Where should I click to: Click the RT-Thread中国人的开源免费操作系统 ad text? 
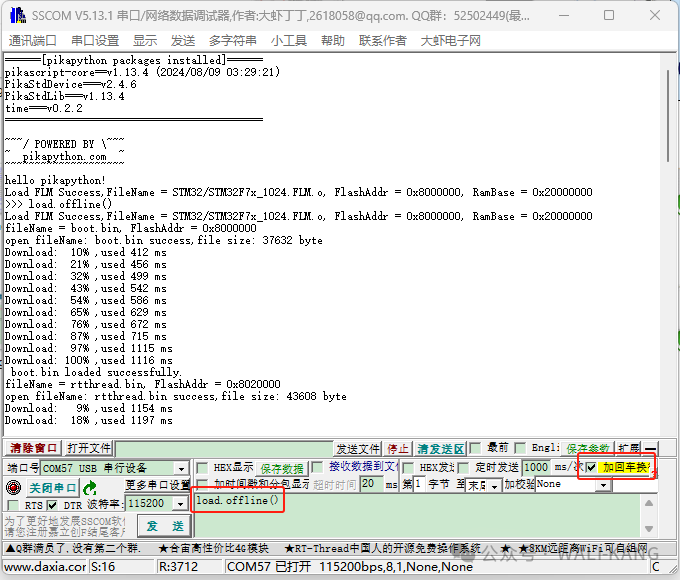[x=382, y=549]
